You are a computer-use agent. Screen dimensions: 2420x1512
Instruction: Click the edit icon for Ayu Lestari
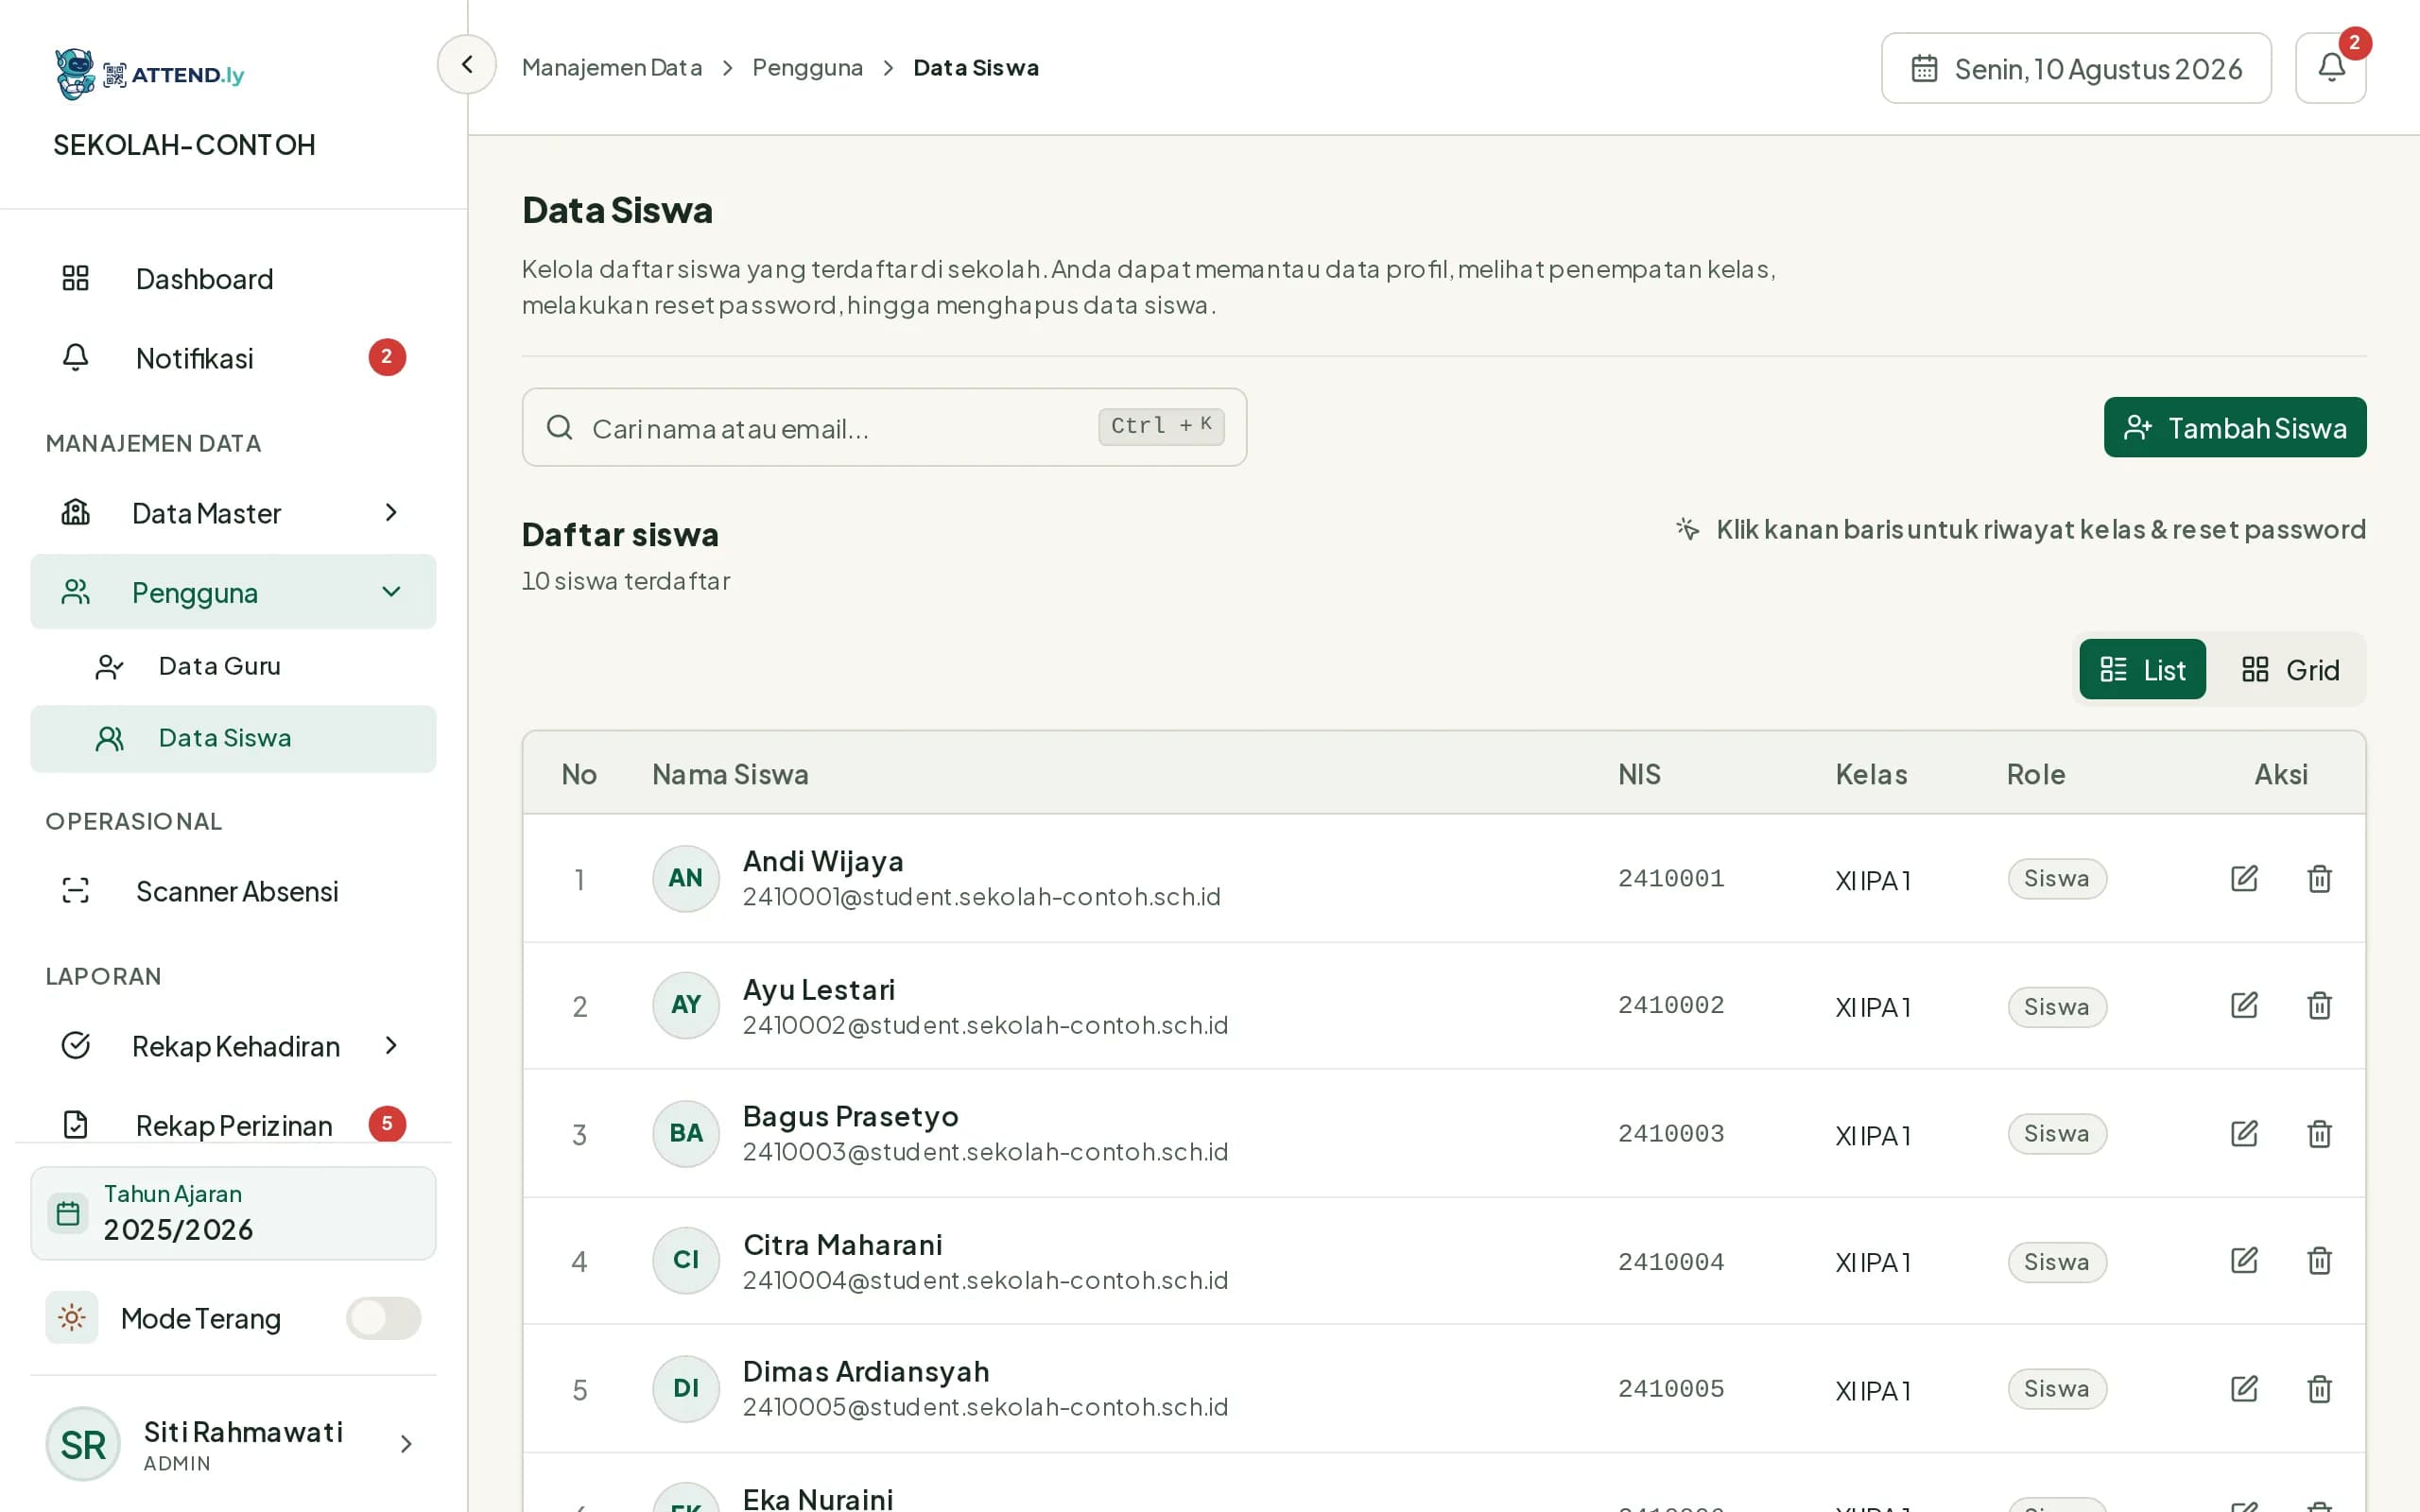click(2244, 1005)
